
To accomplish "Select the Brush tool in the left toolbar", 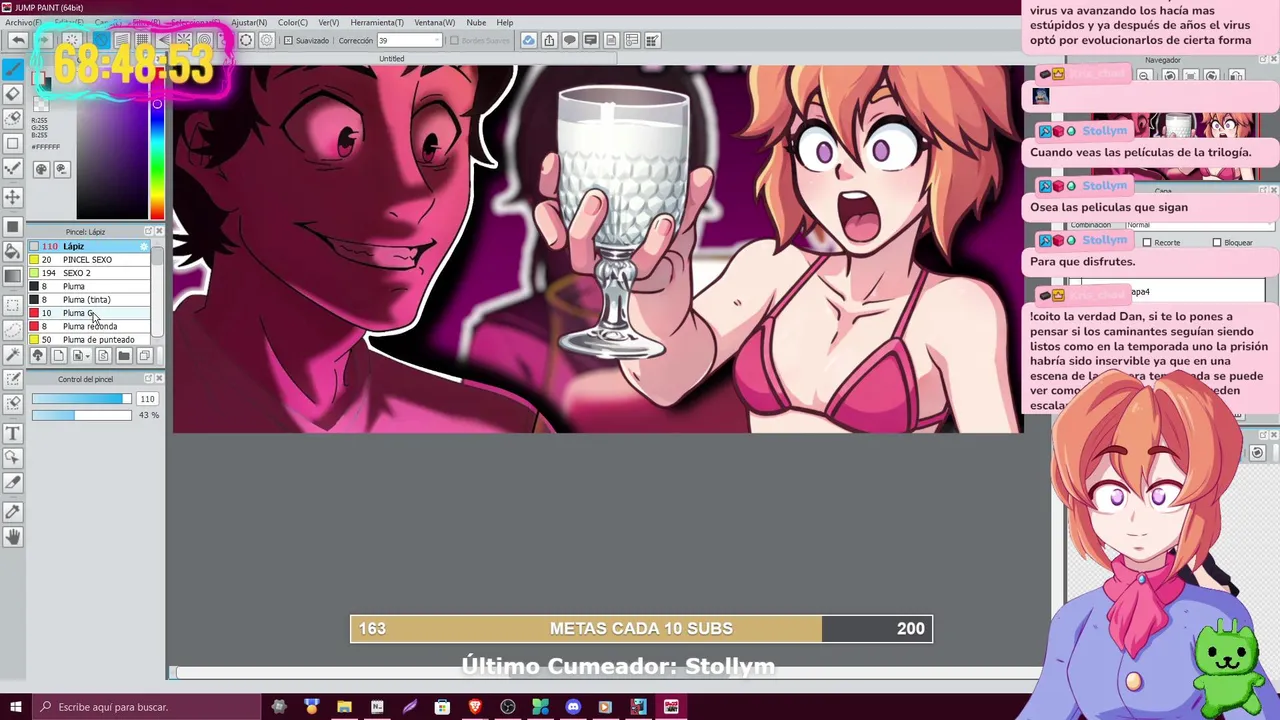I will pyautogui.click(x=13, y=69).
